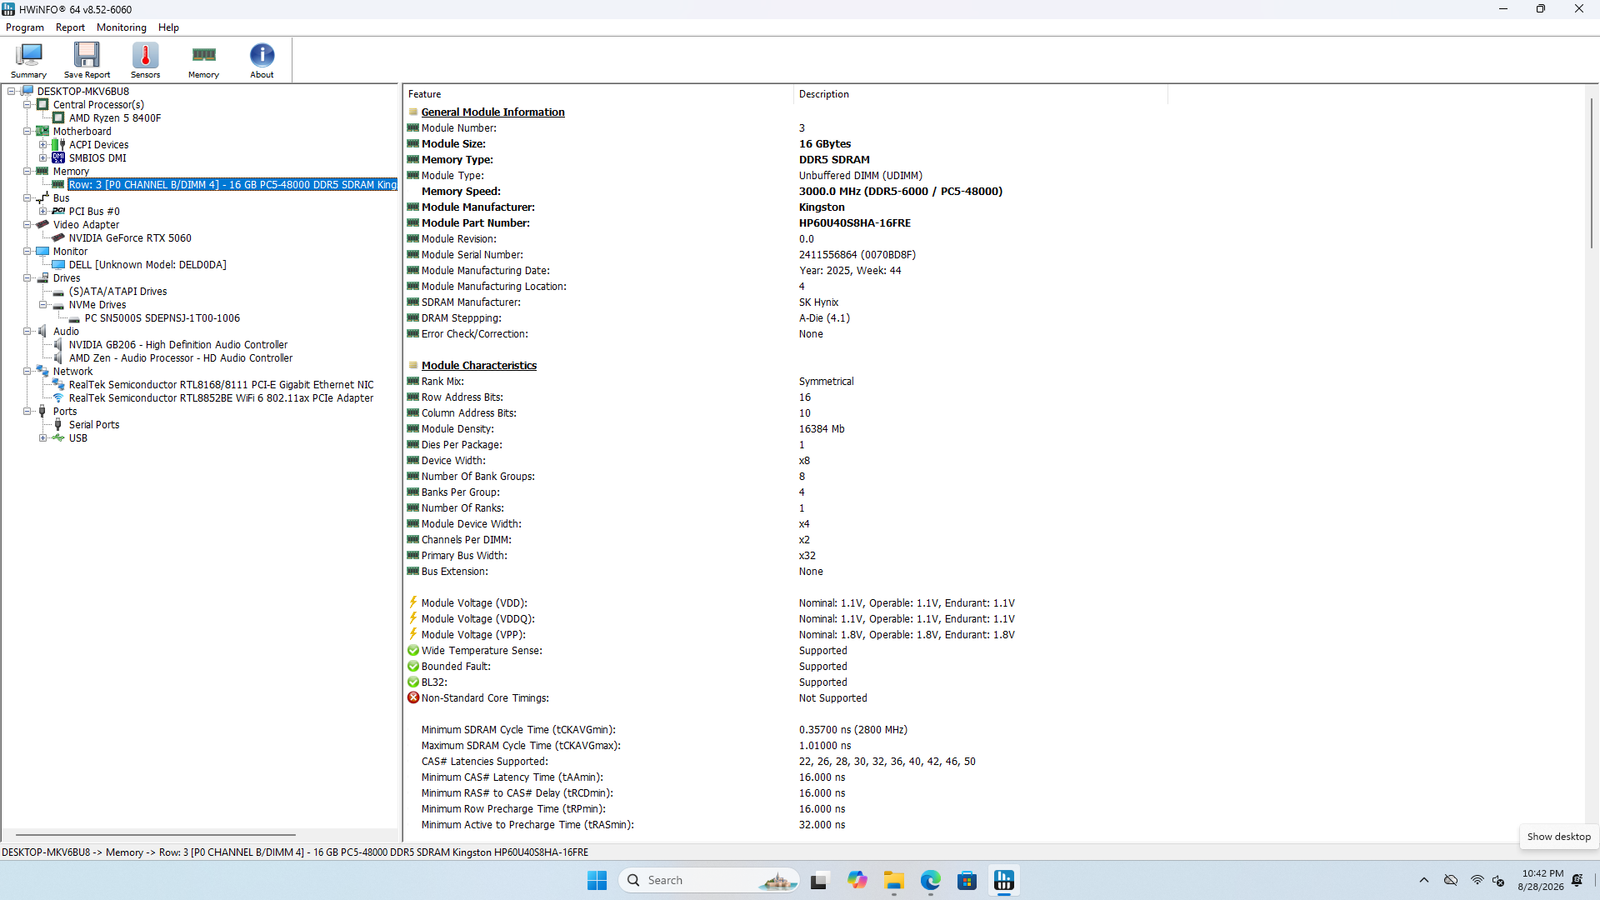Click the SDRAM Manufacturer value SK Hynix
Viewport: 1600px width, 900px height.
(x=819, y=302)
